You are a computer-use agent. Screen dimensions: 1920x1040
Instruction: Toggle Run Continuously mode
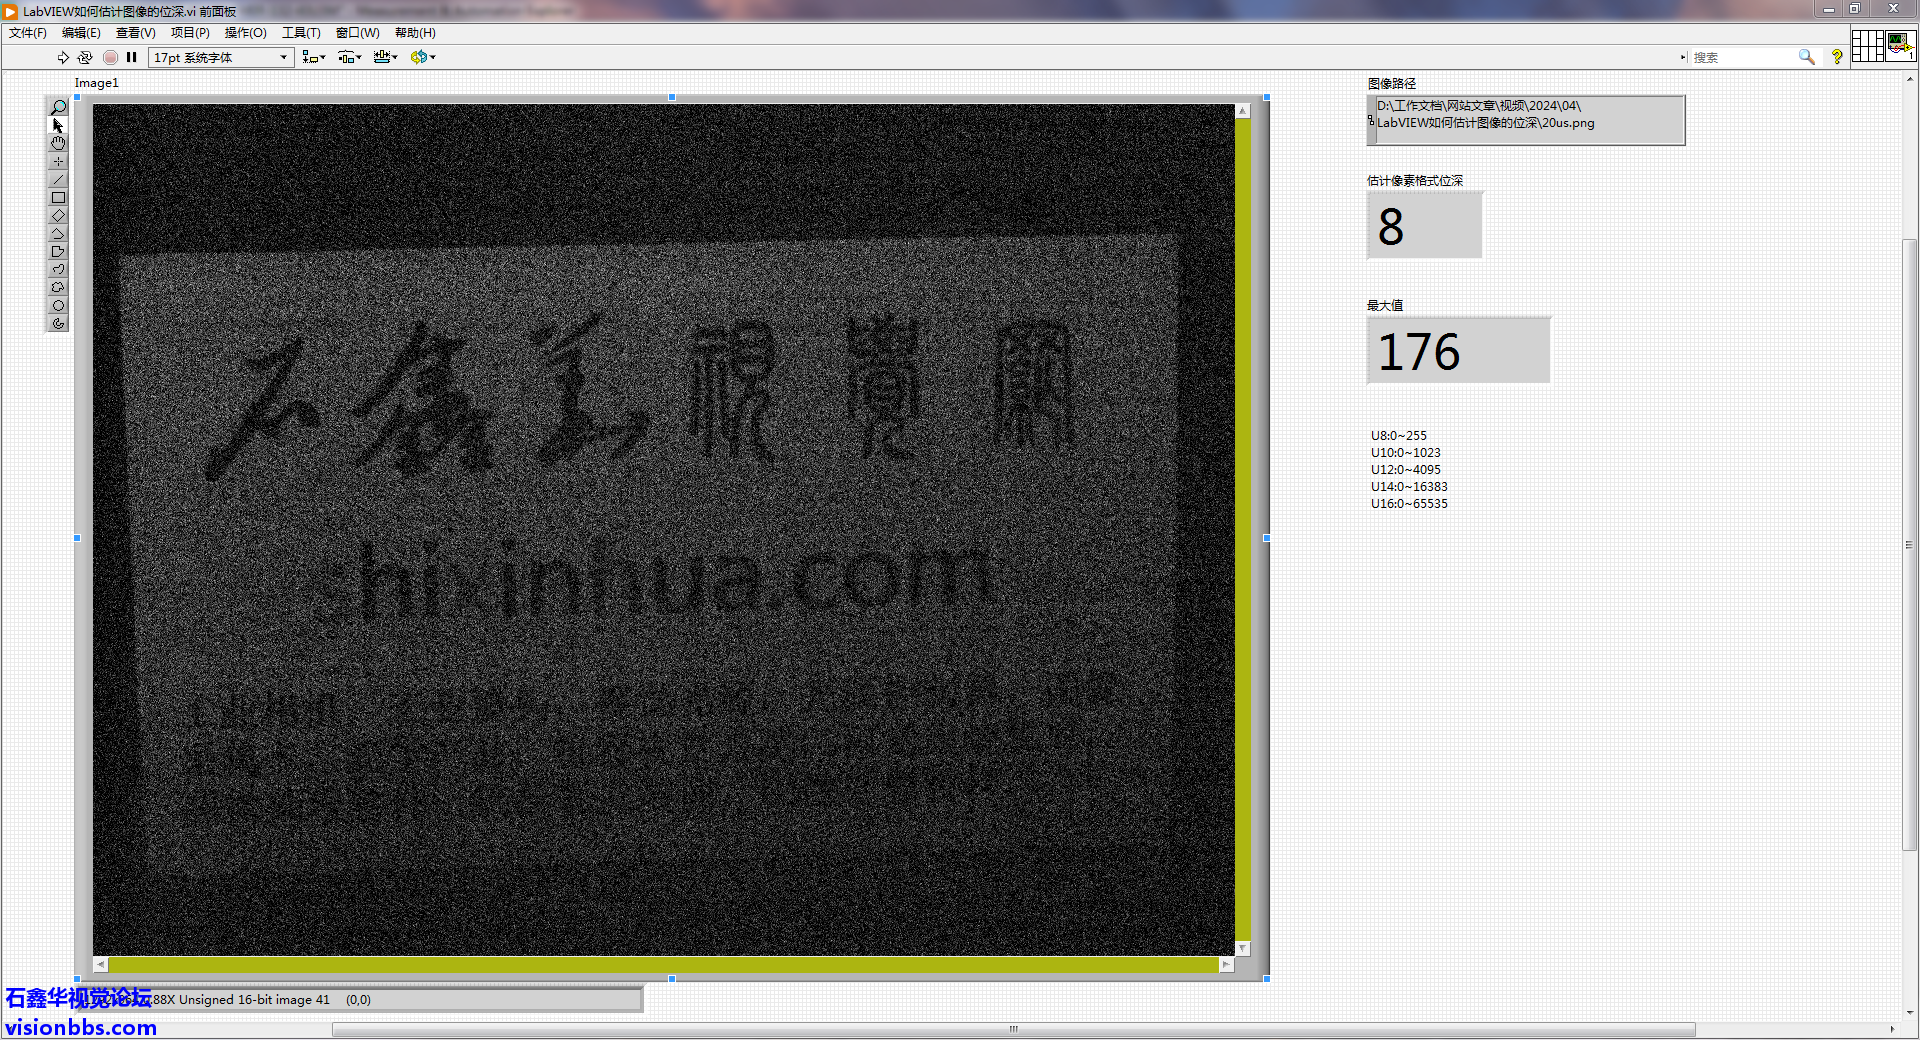pos(85,58)
